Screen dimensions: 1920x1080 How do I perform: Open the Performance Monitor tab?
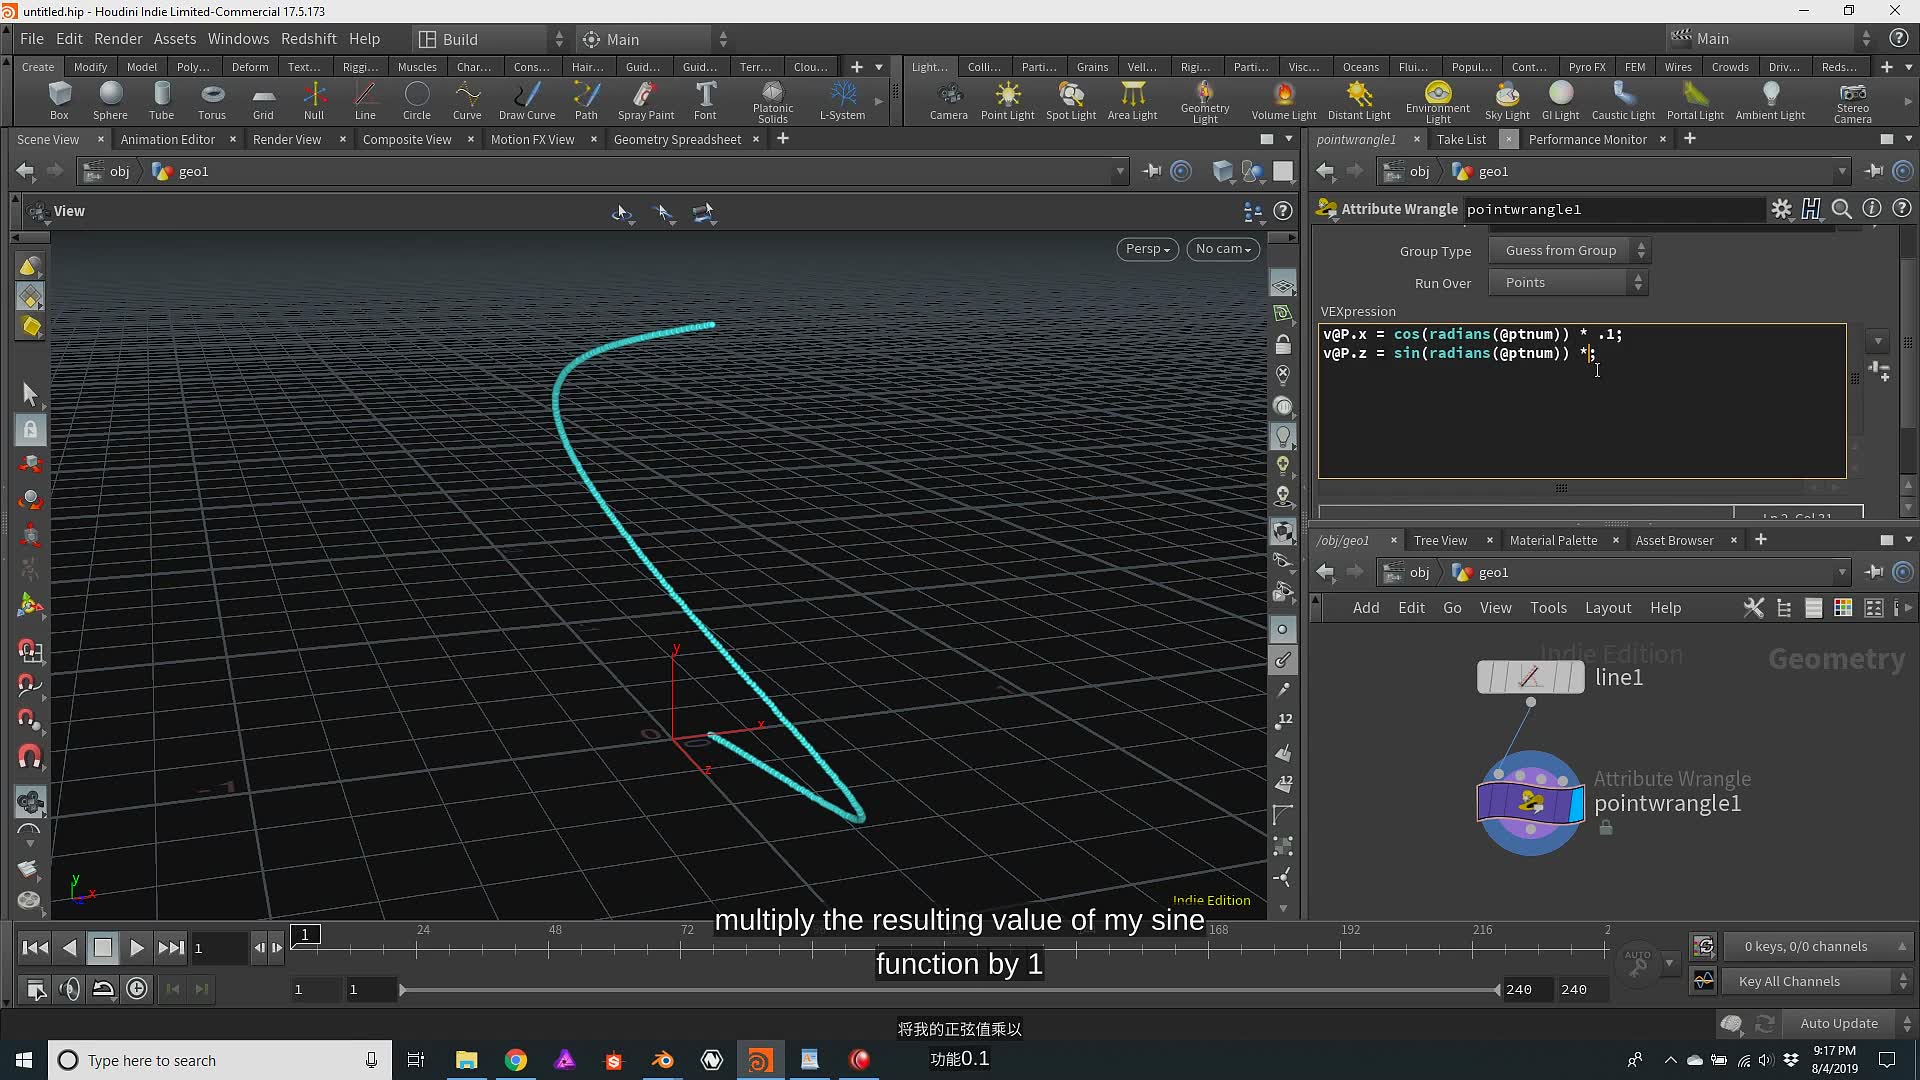pyautogui.click(x=1587, y=139)
